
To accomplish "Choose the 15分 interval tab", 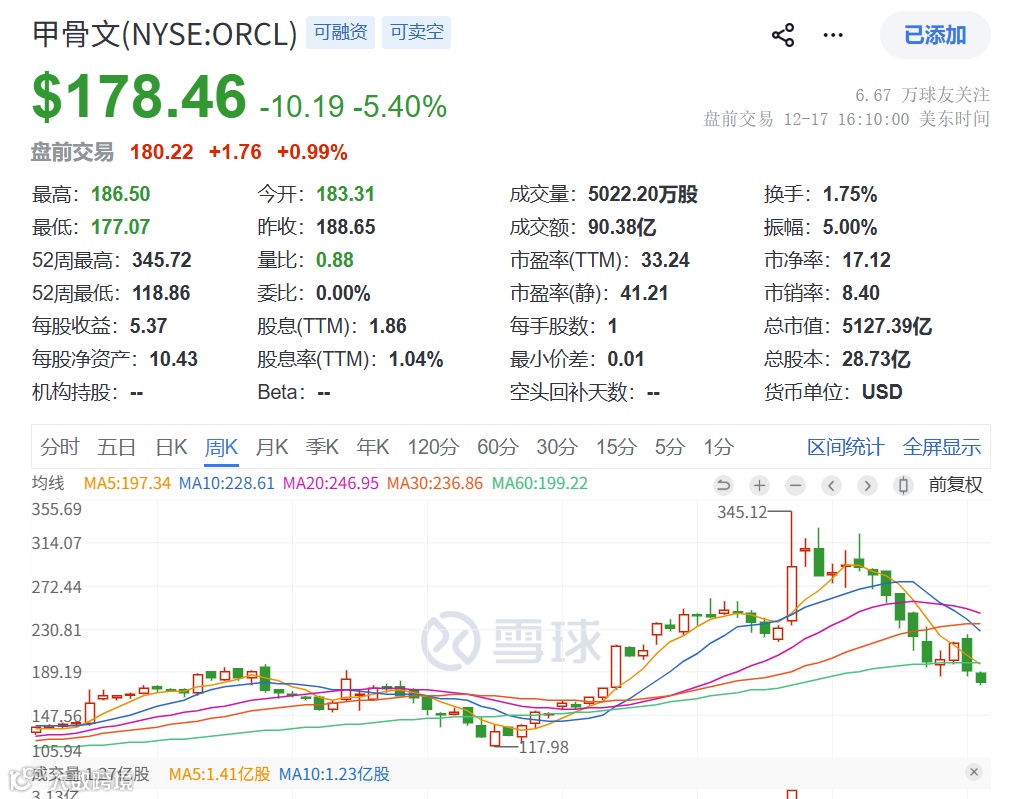I will coord(616,447).
